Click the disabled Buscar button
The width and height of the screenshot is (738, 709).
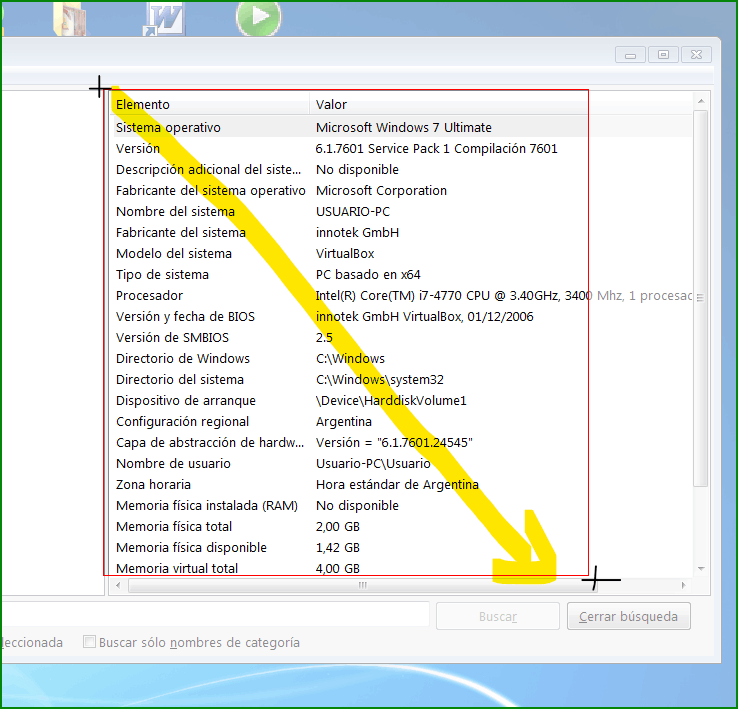click(x=497, y=616)
